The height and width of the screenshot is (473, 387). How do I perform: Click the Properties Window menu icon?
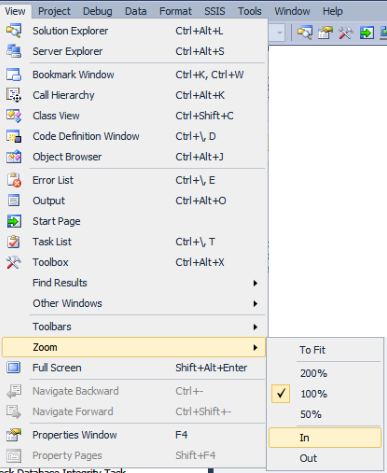click(x=14, y=435)
